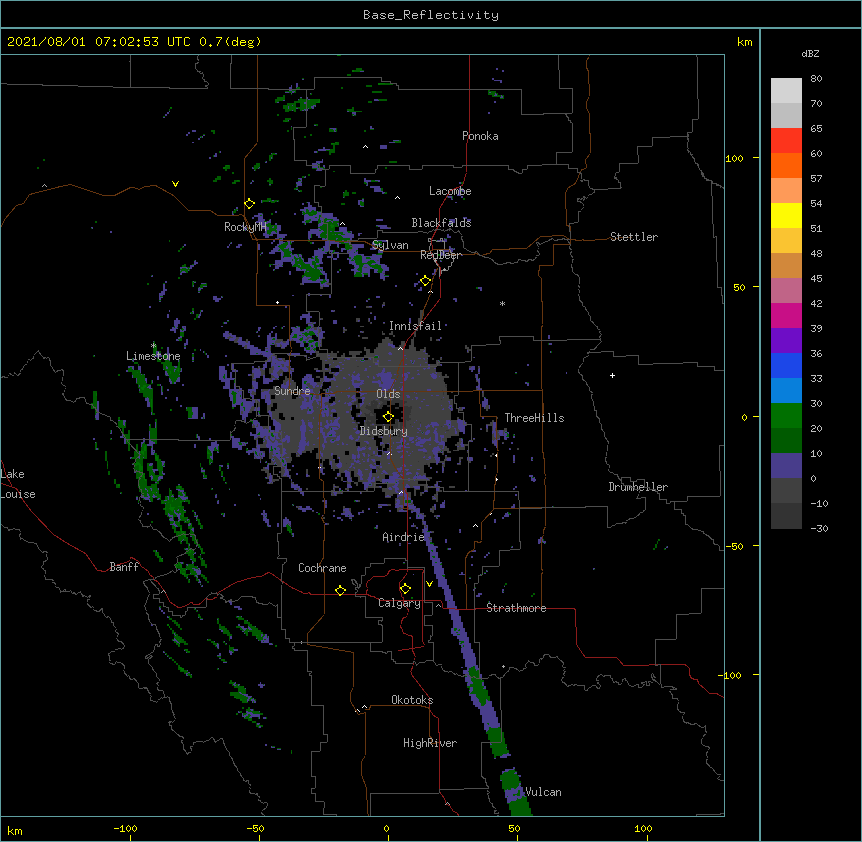
Task: Click the Lake Louise label
Action: [17, 484]
